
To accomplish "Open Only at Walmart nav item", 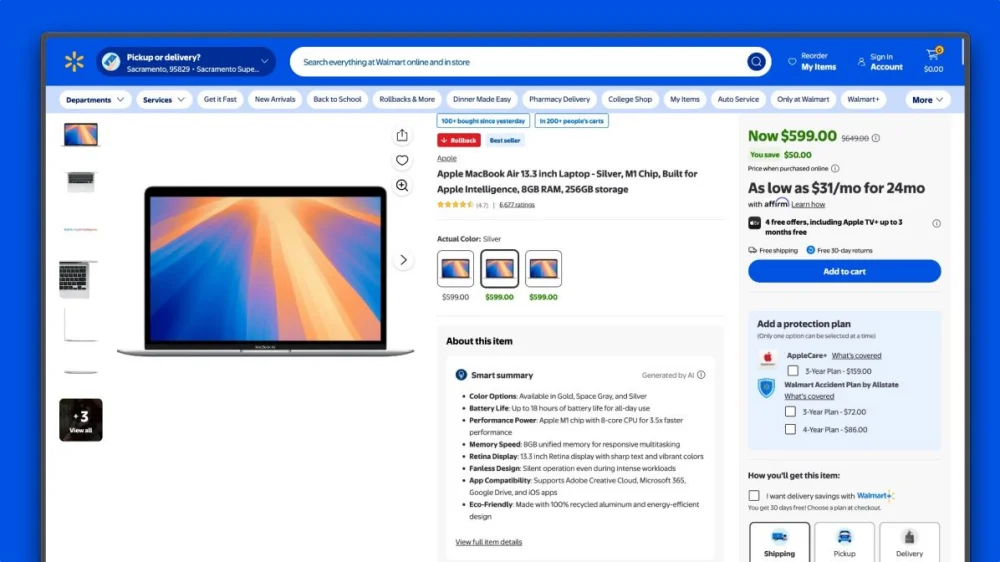I will pos(803,100).
